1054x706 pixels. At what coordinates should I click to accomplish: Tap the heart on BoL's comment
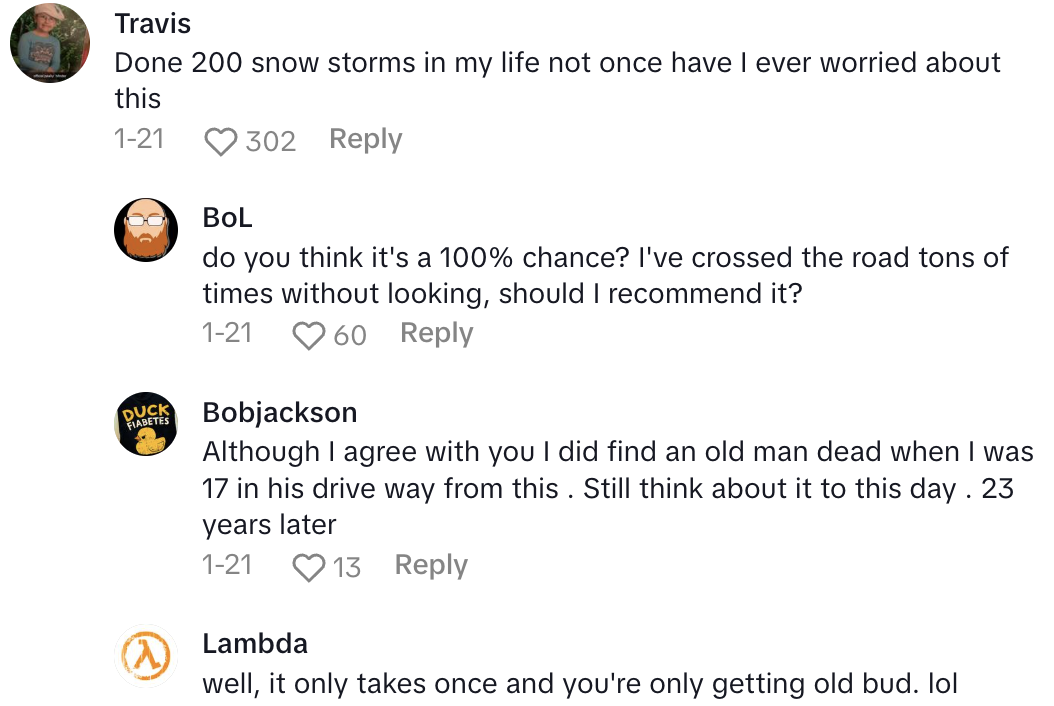click(309, 335)
